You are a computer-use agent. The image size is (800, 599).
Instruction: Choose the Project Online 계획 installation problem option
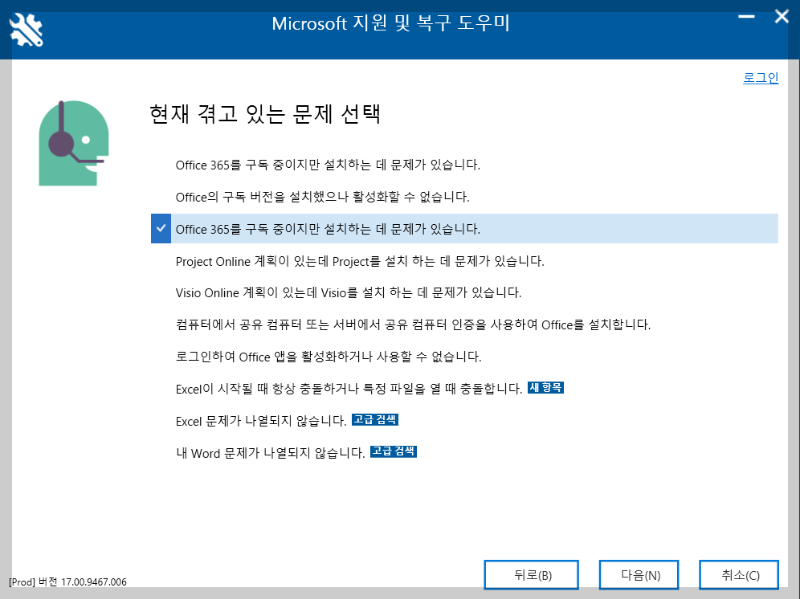coord(360,261)
